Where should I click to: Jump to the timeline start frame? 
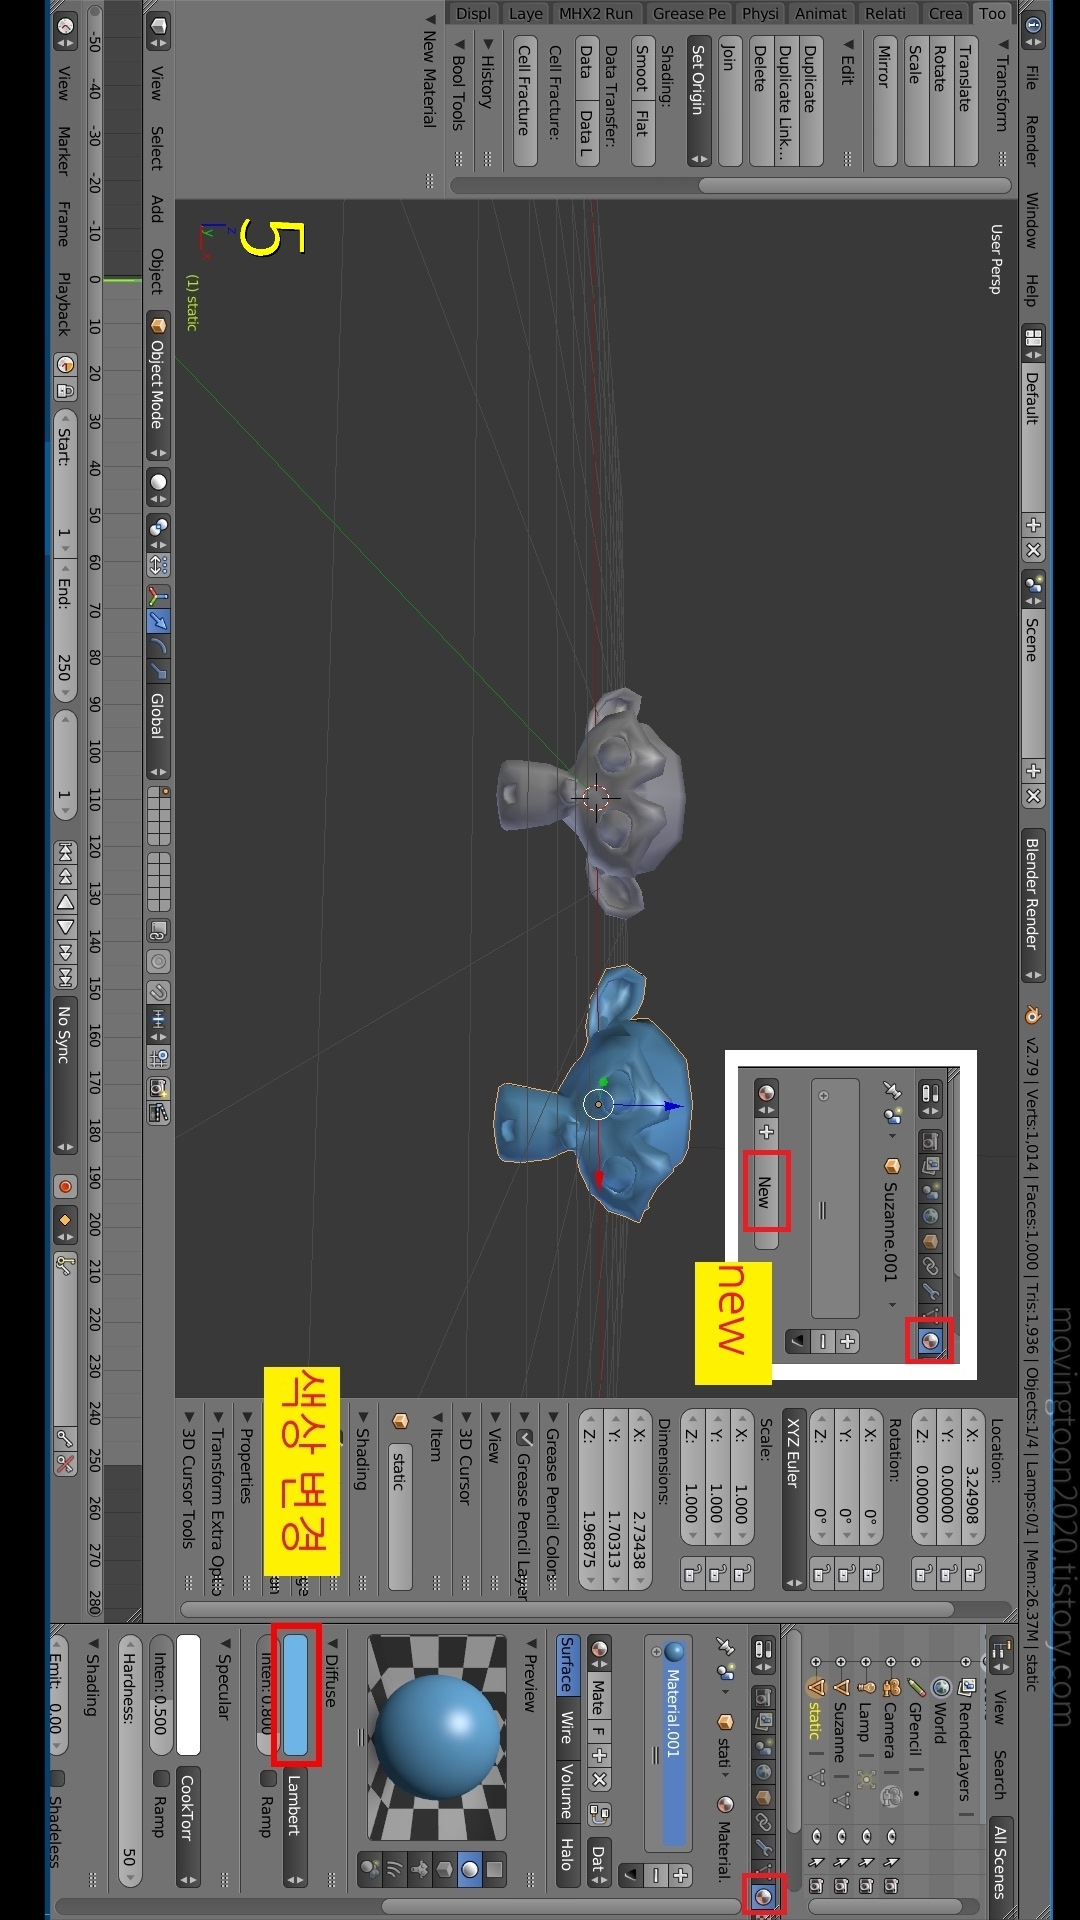point(65,852)
